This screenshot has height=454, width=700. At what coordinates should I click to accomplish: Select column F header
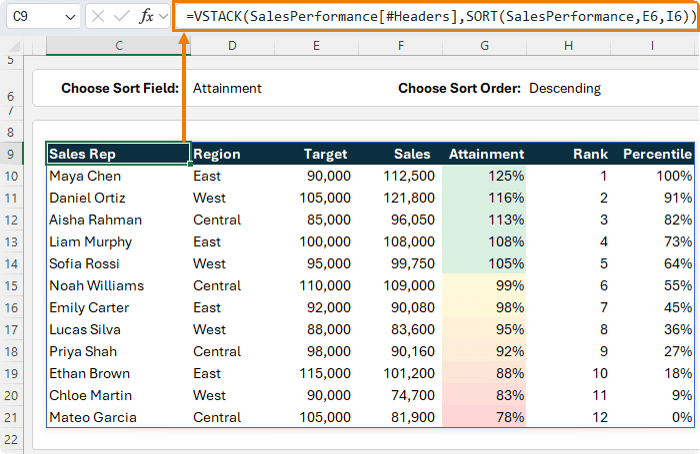pos(400,46)
